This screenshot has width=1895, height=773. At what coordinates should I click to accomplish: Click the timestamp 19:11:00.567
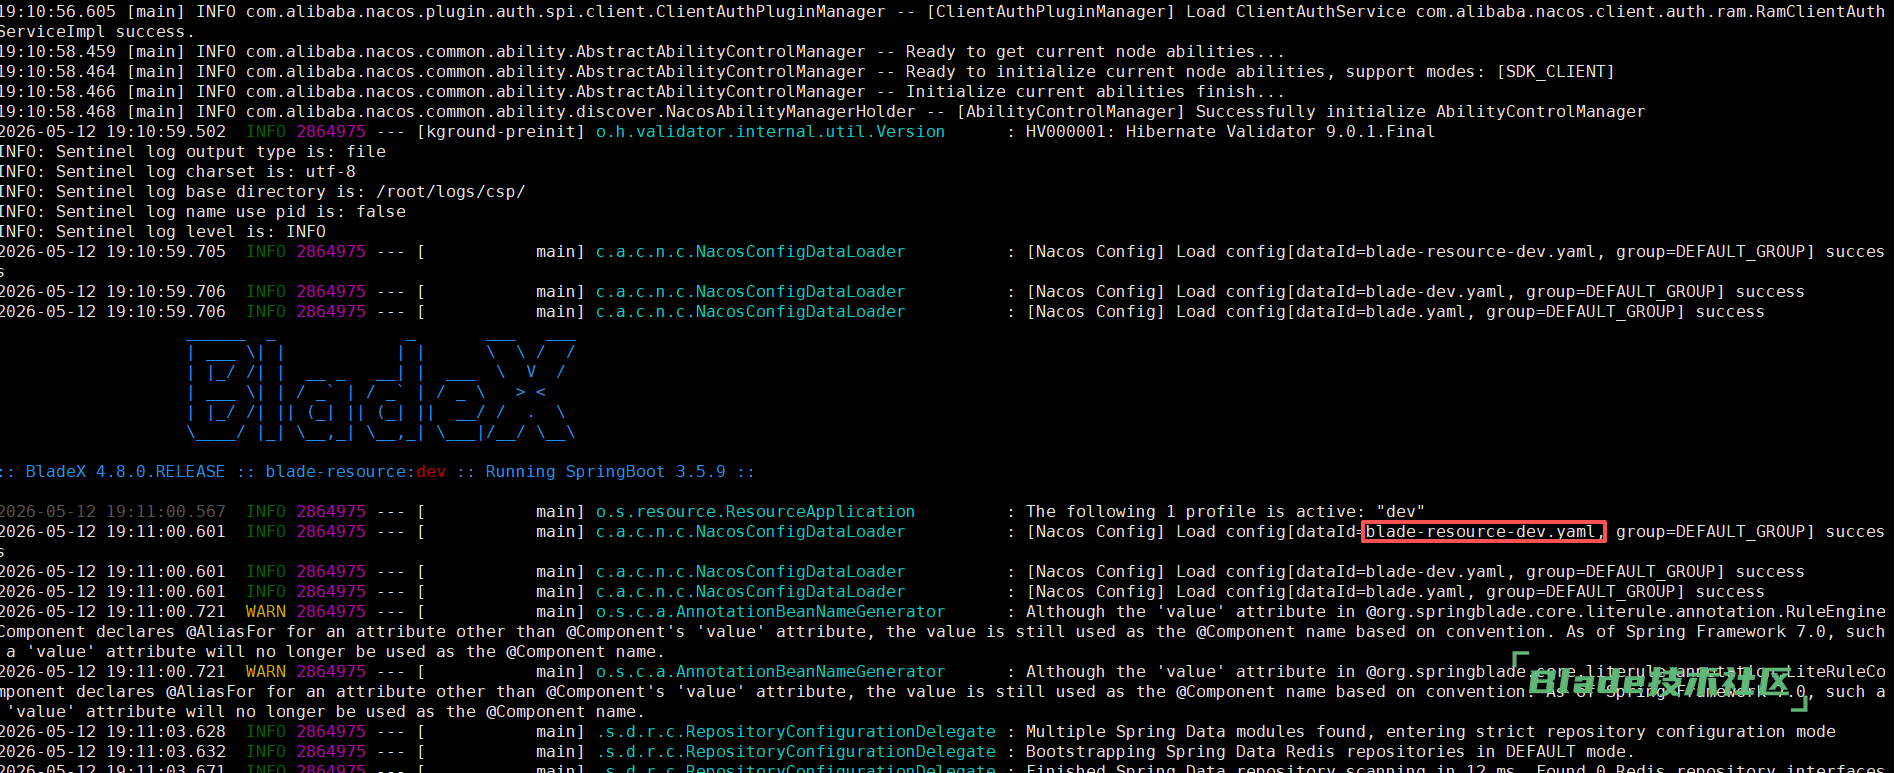tap(166, 512)
